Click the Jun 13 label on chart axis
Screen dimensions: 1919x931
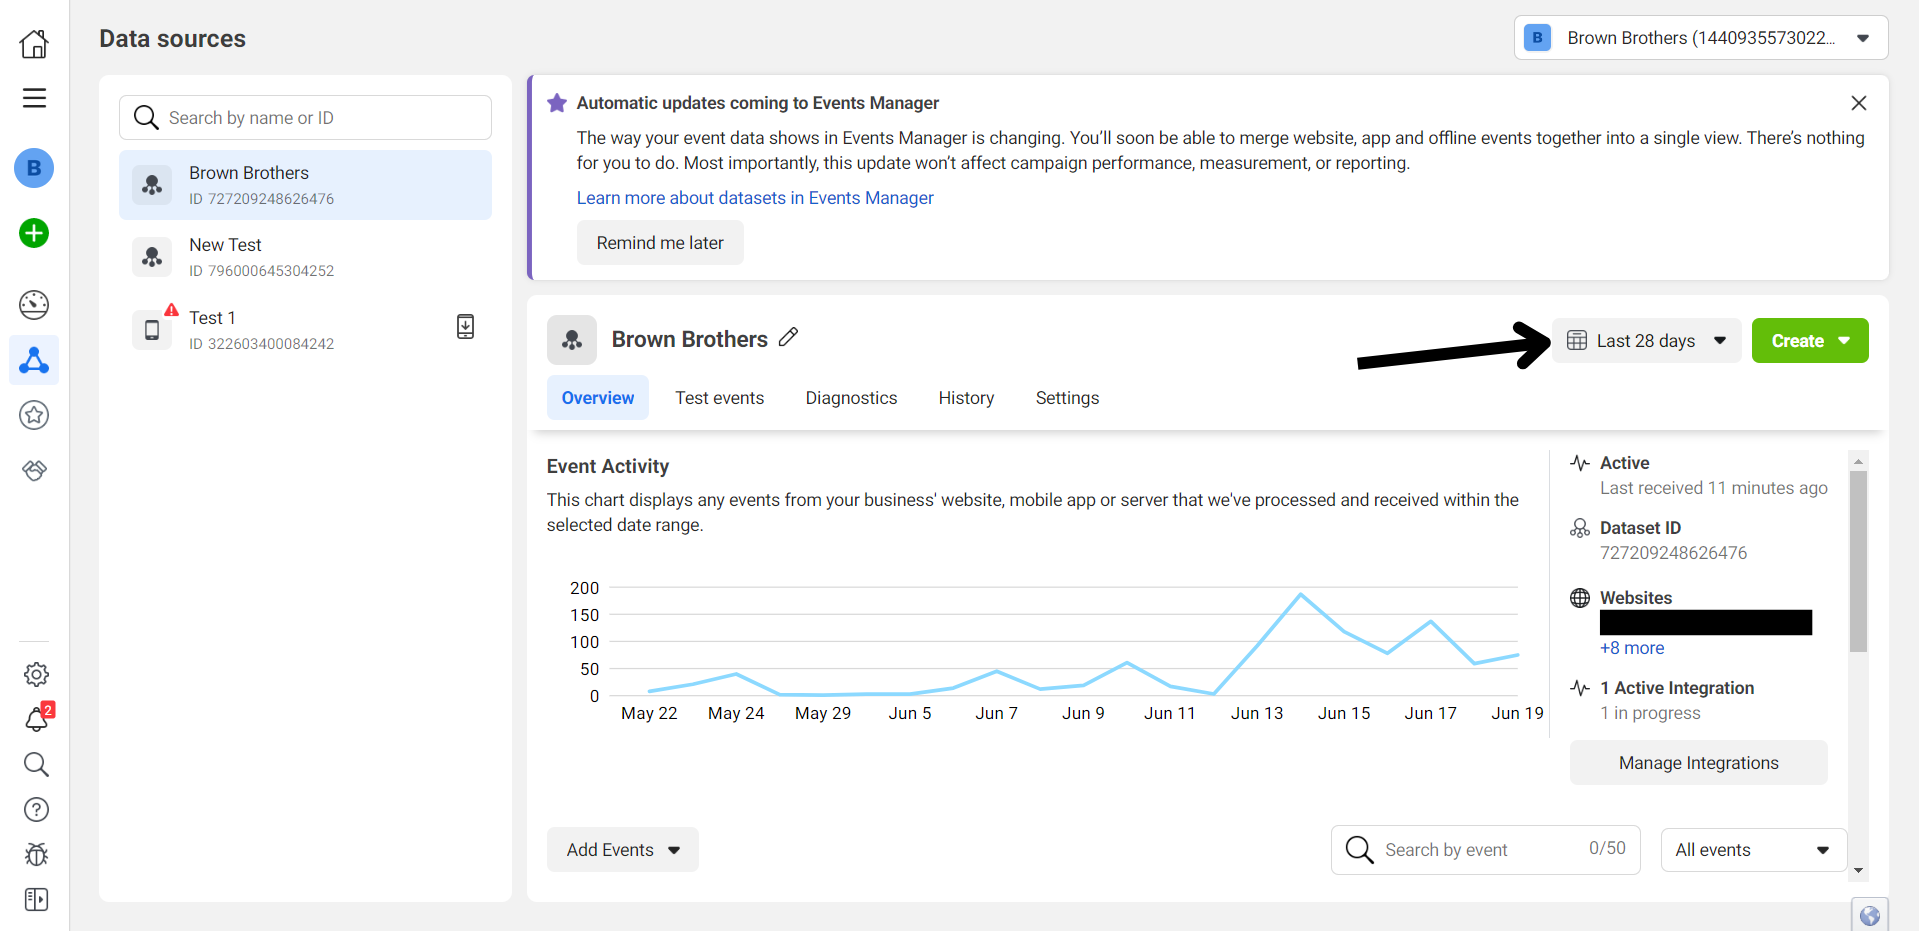[x=1257, y=713]
